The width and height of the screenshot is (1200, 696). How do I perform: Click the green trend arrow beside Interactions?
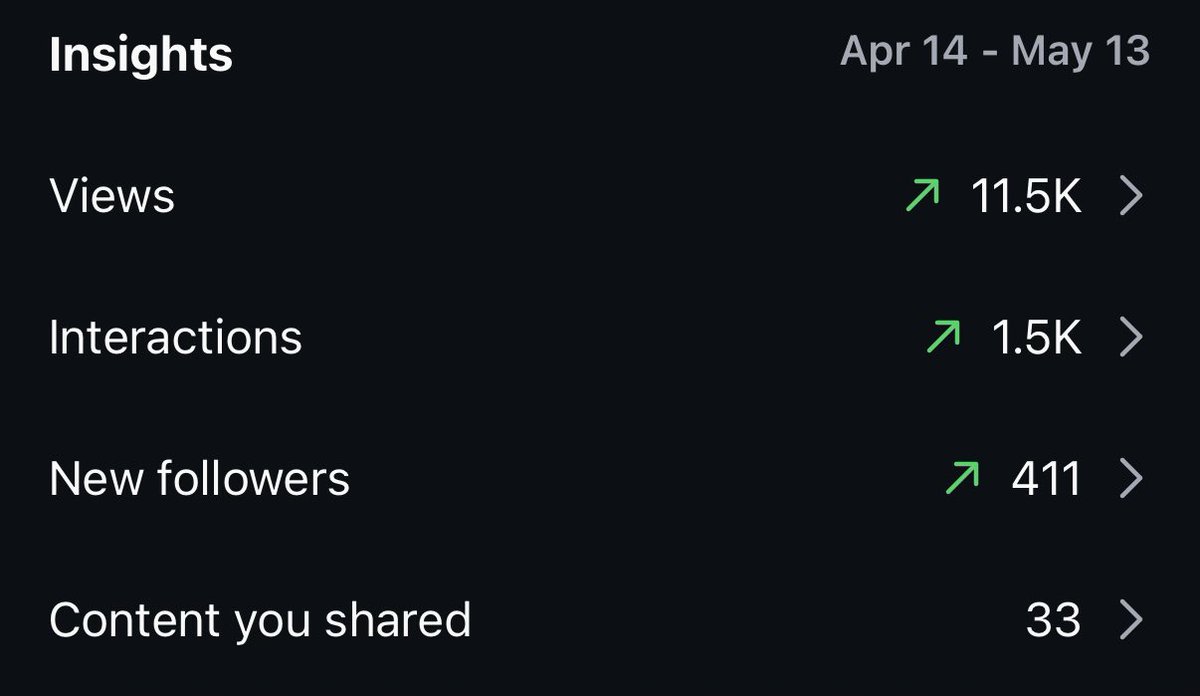(942, 339)
